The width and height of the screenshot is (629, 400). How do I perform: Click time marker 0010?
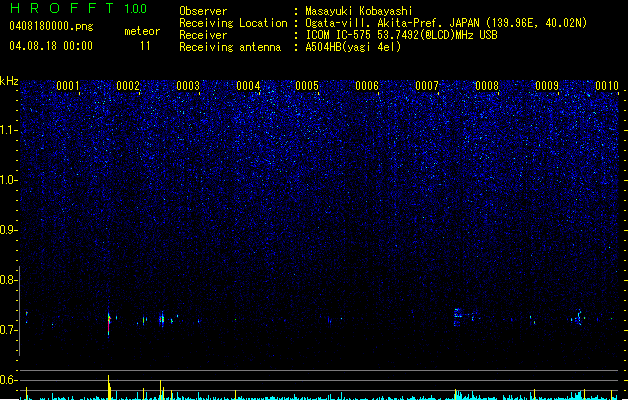click(x=607, y=86)
